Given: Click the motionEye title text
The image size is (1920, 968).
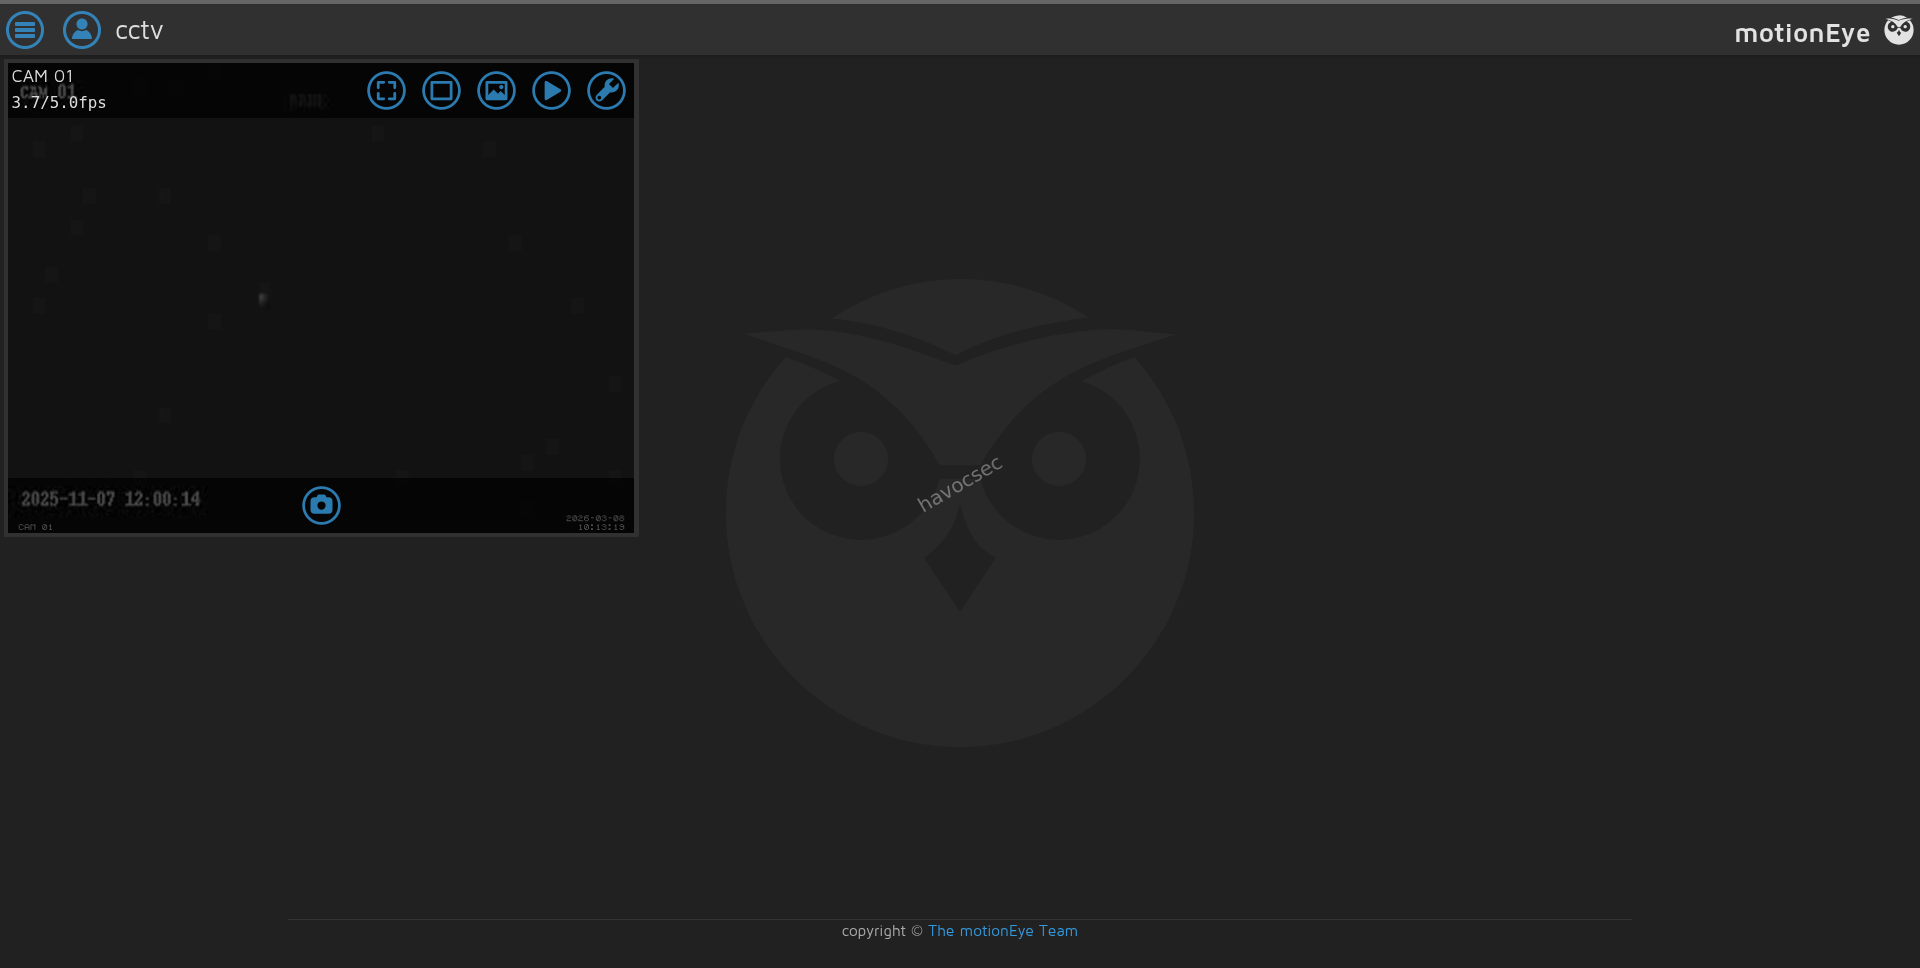Looking at the screenshot, I should [1802, 33].
